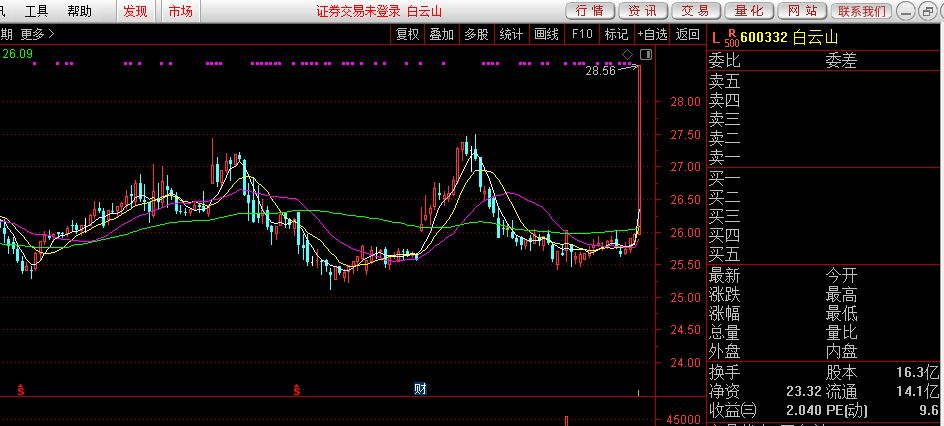The image size is (944, 426).
Task: Click 返回 to go back
Action: pyautogui.click(x=688, y=34)
